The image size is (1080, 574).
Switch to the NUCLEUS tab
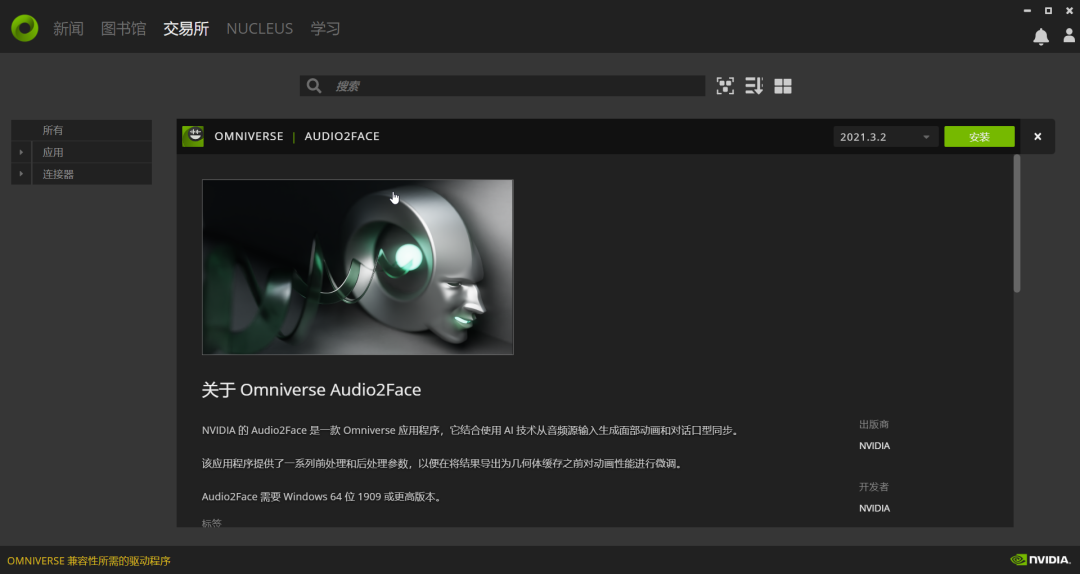click(260, 28)
